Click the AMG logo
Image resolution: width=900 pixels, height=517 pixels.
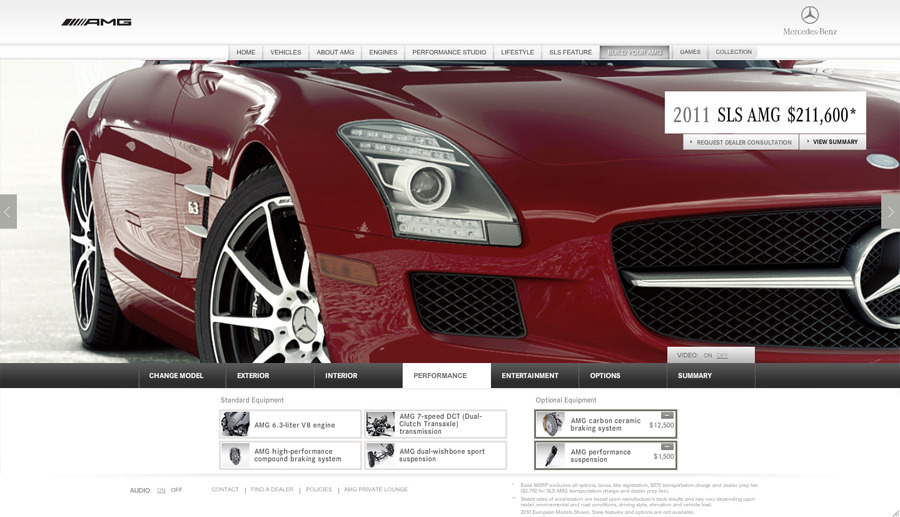[96, 22]
